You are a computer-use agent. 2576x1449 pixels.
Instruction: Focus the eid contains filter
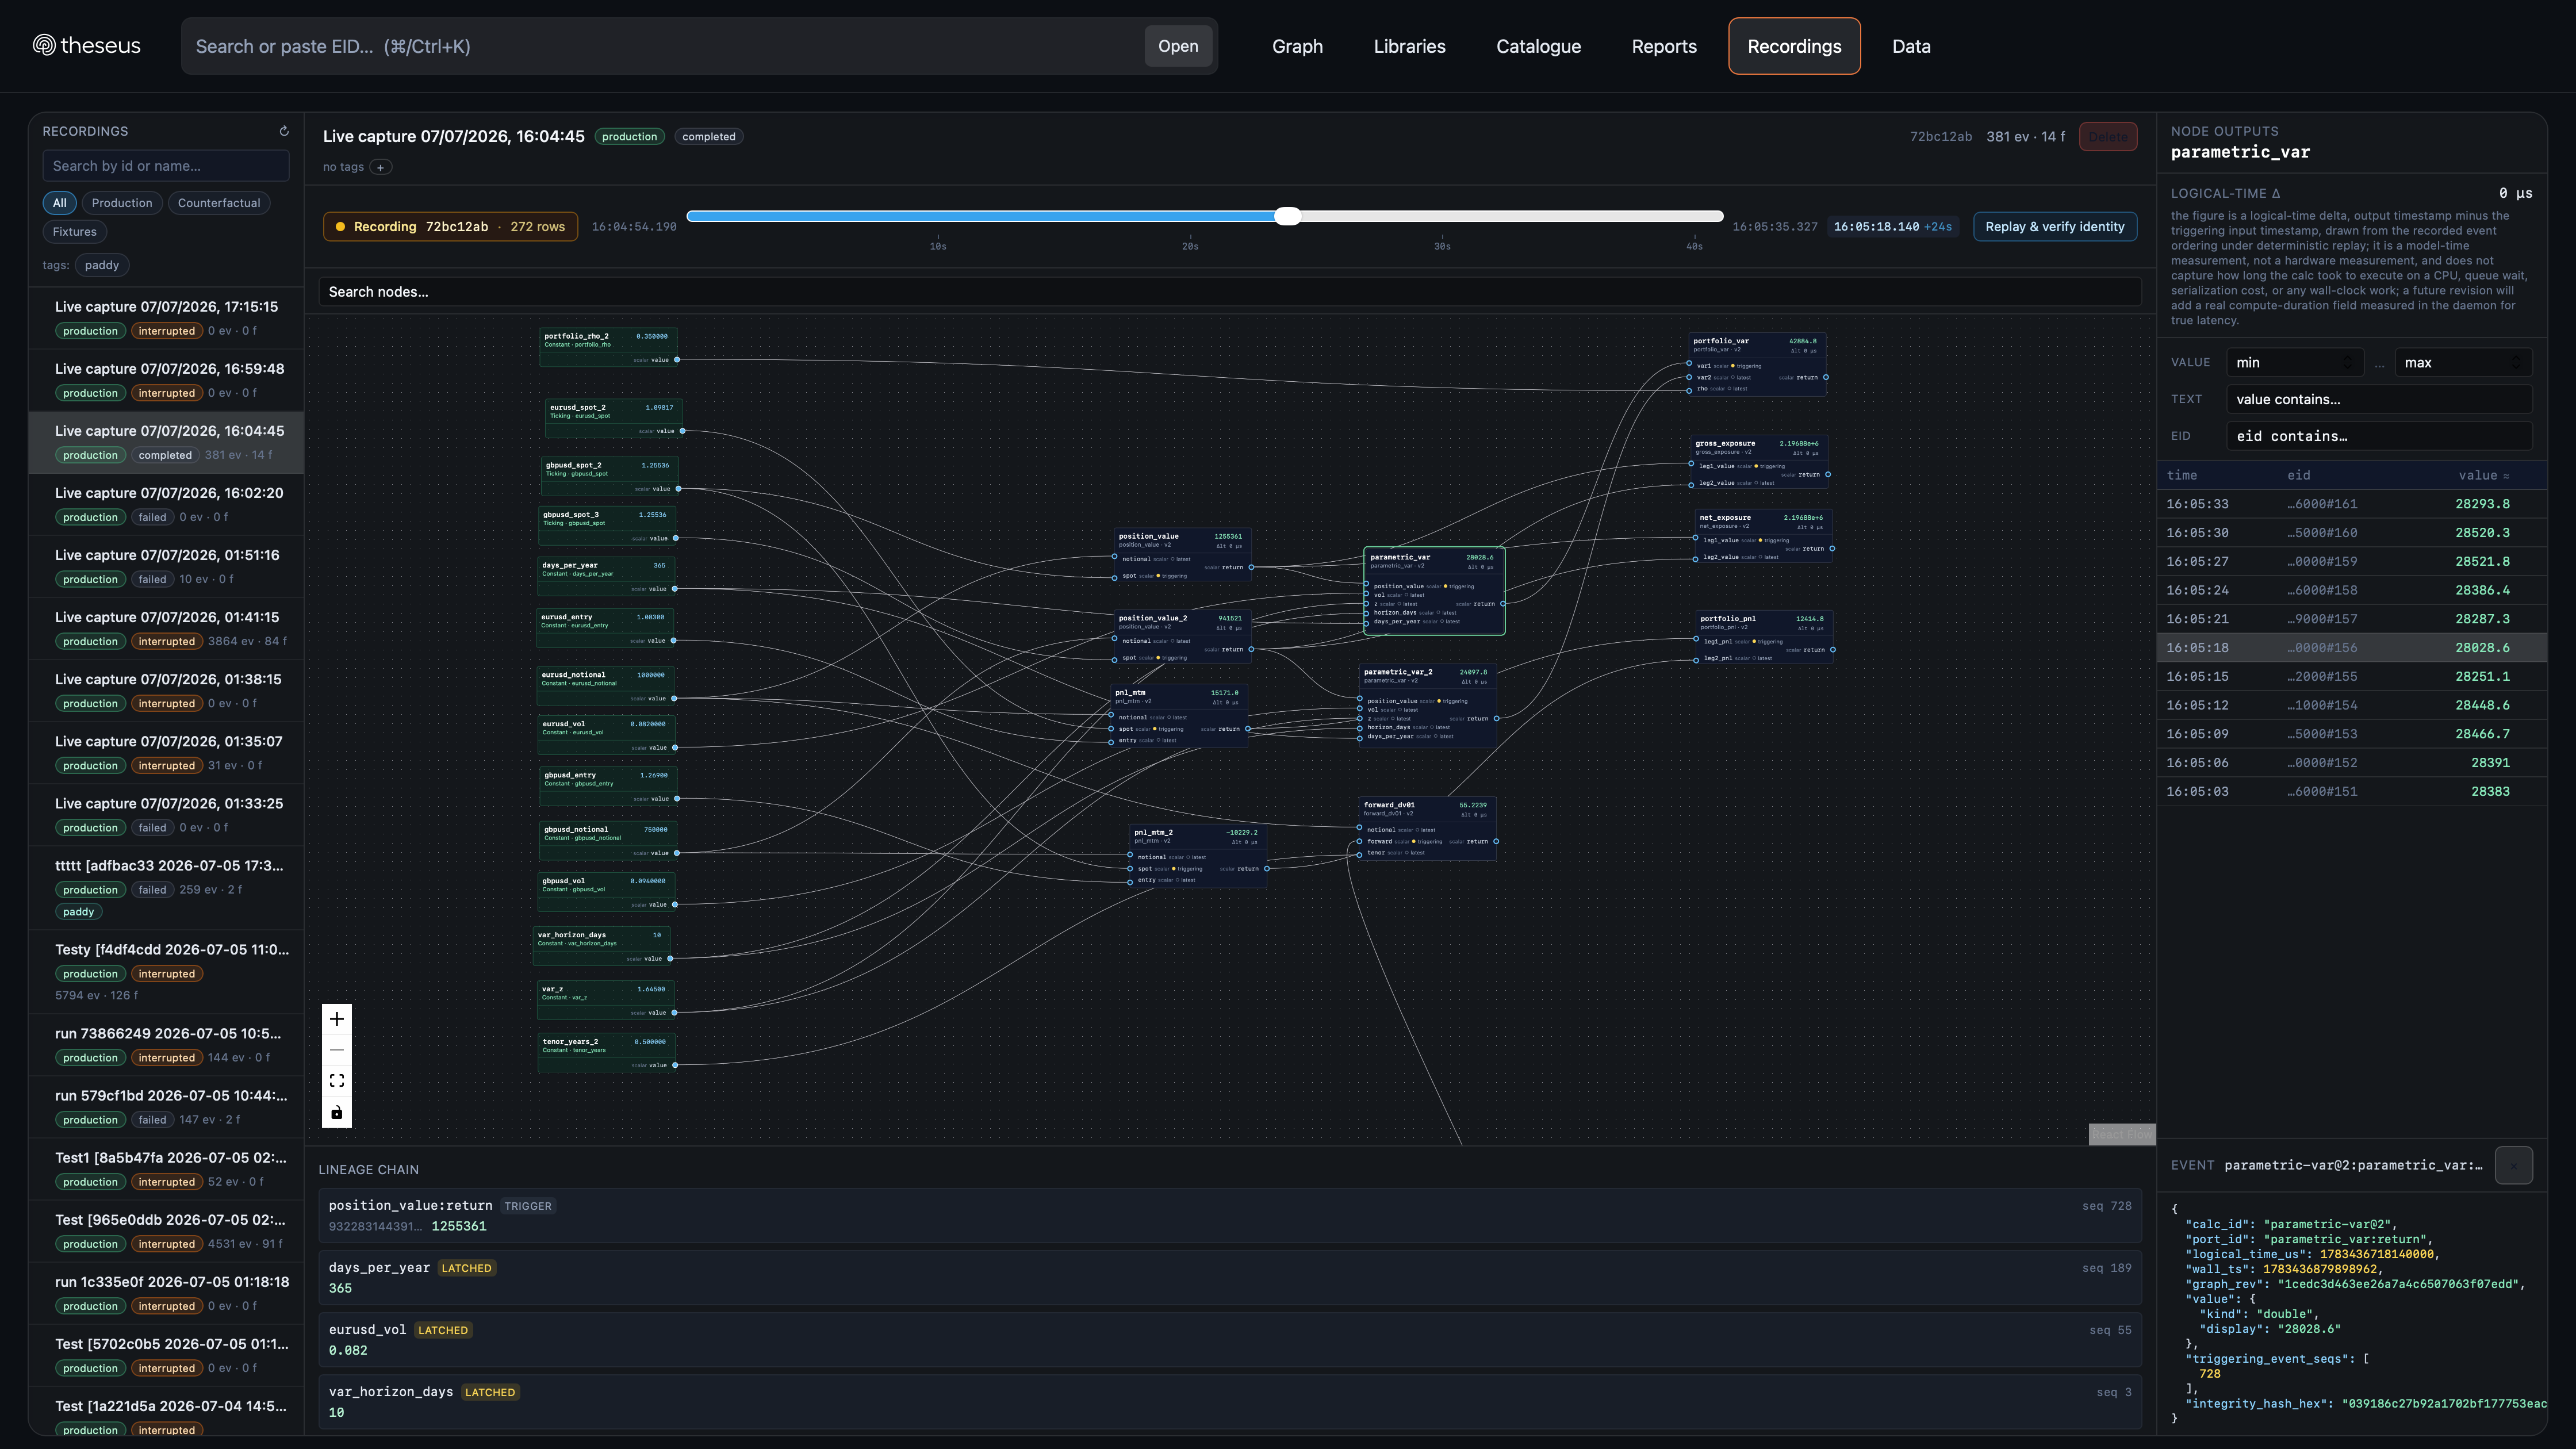click(x=2379, y=436)
